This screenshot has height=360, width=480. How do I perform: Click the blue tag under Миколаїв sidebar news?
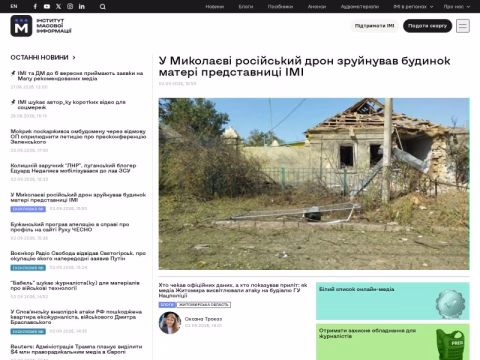coord(28,209)
